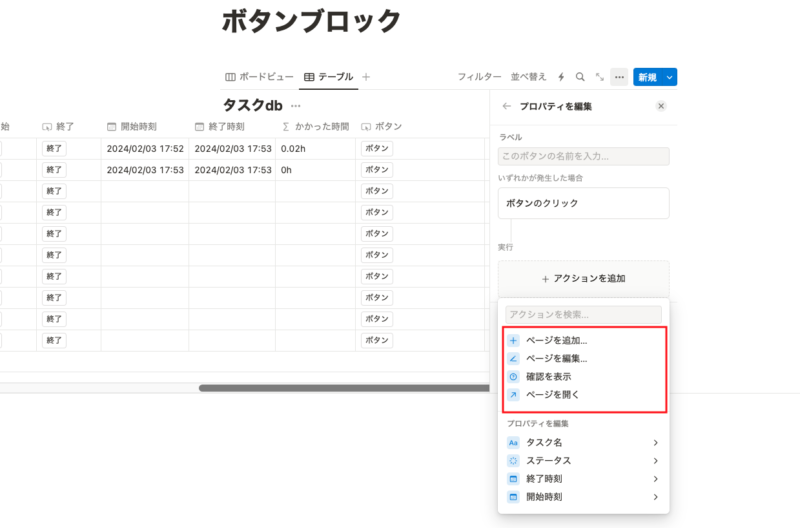Click the タスクdb database title
This screenshot has height=528, width=800.
click(253, 106)
